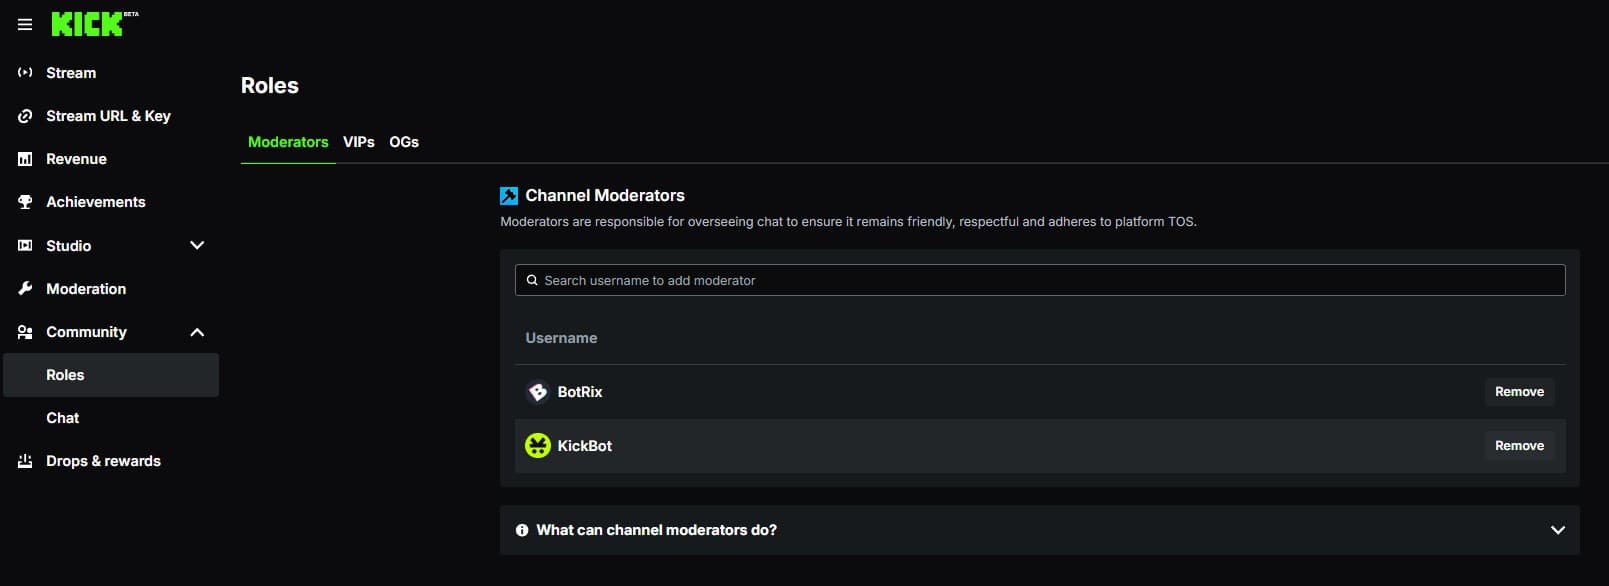The image size is (1609, 586).
Task: Click the Roles page title
Action: [x=270, y=86]
